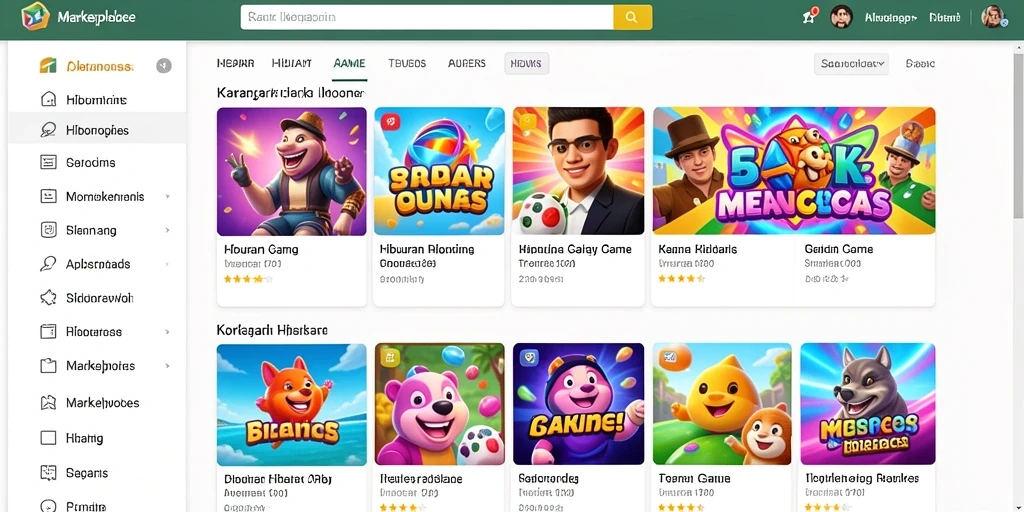Open the Ssoncrloes sort dropdown
The width and height of the screenshot is (1024, 512).
pos(851,63)
